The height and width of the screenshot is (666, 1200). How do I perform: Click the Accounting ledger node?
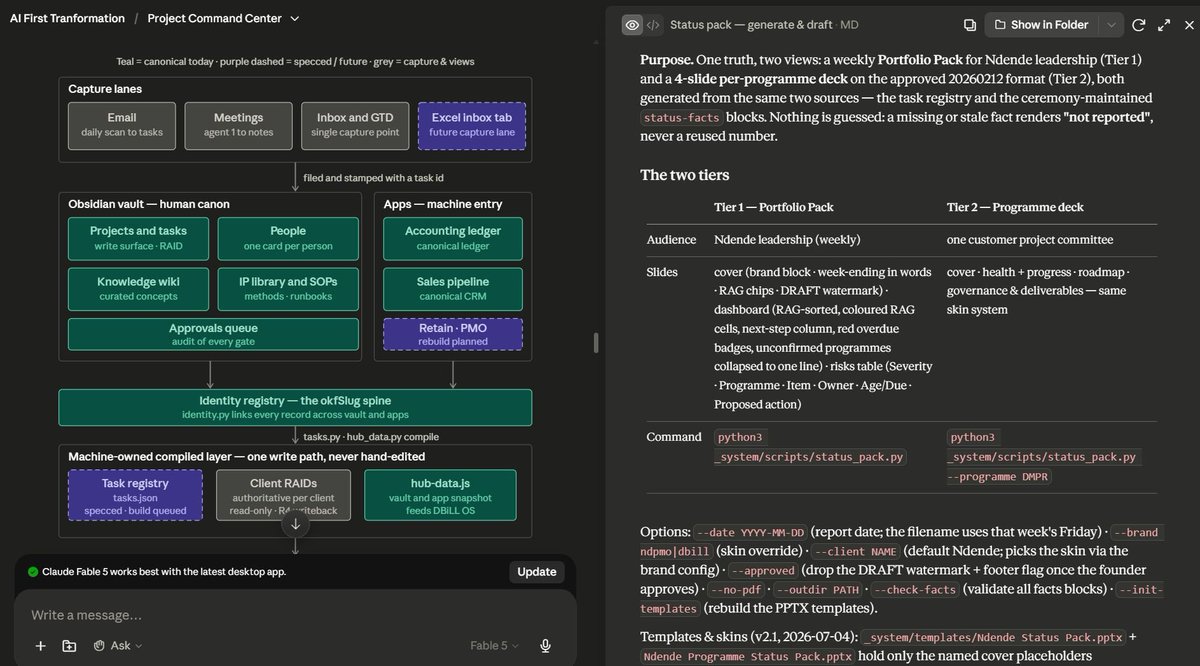coord(453,238)
